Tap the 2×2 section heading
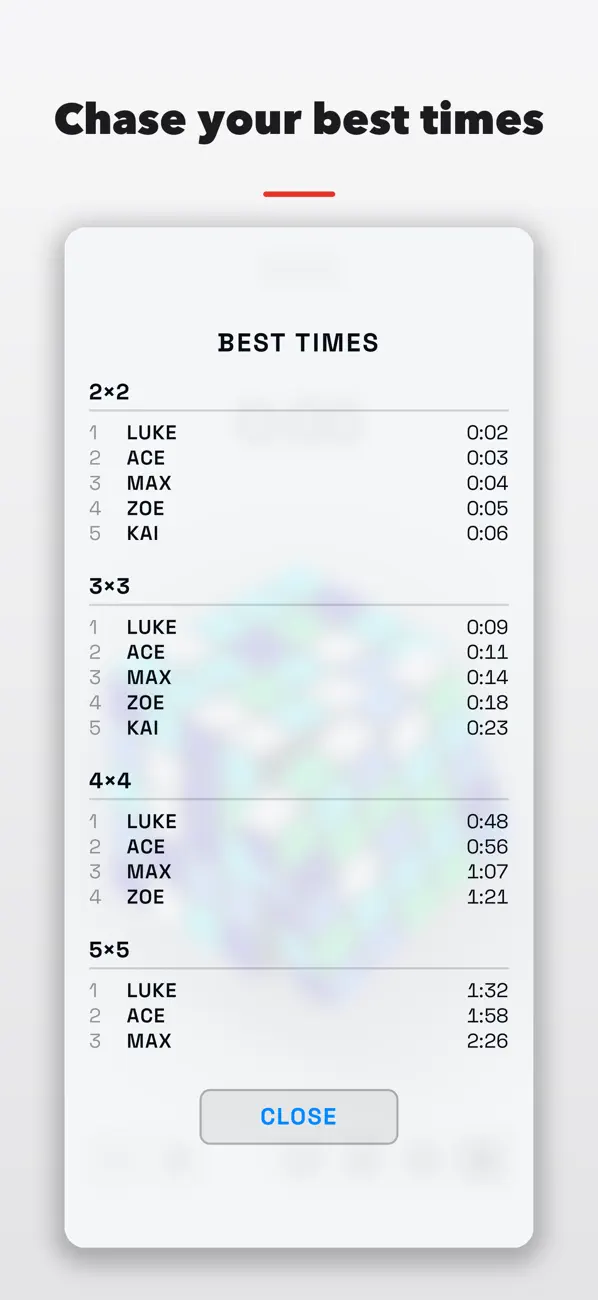 pyautogui.click(x=110, y=392)
